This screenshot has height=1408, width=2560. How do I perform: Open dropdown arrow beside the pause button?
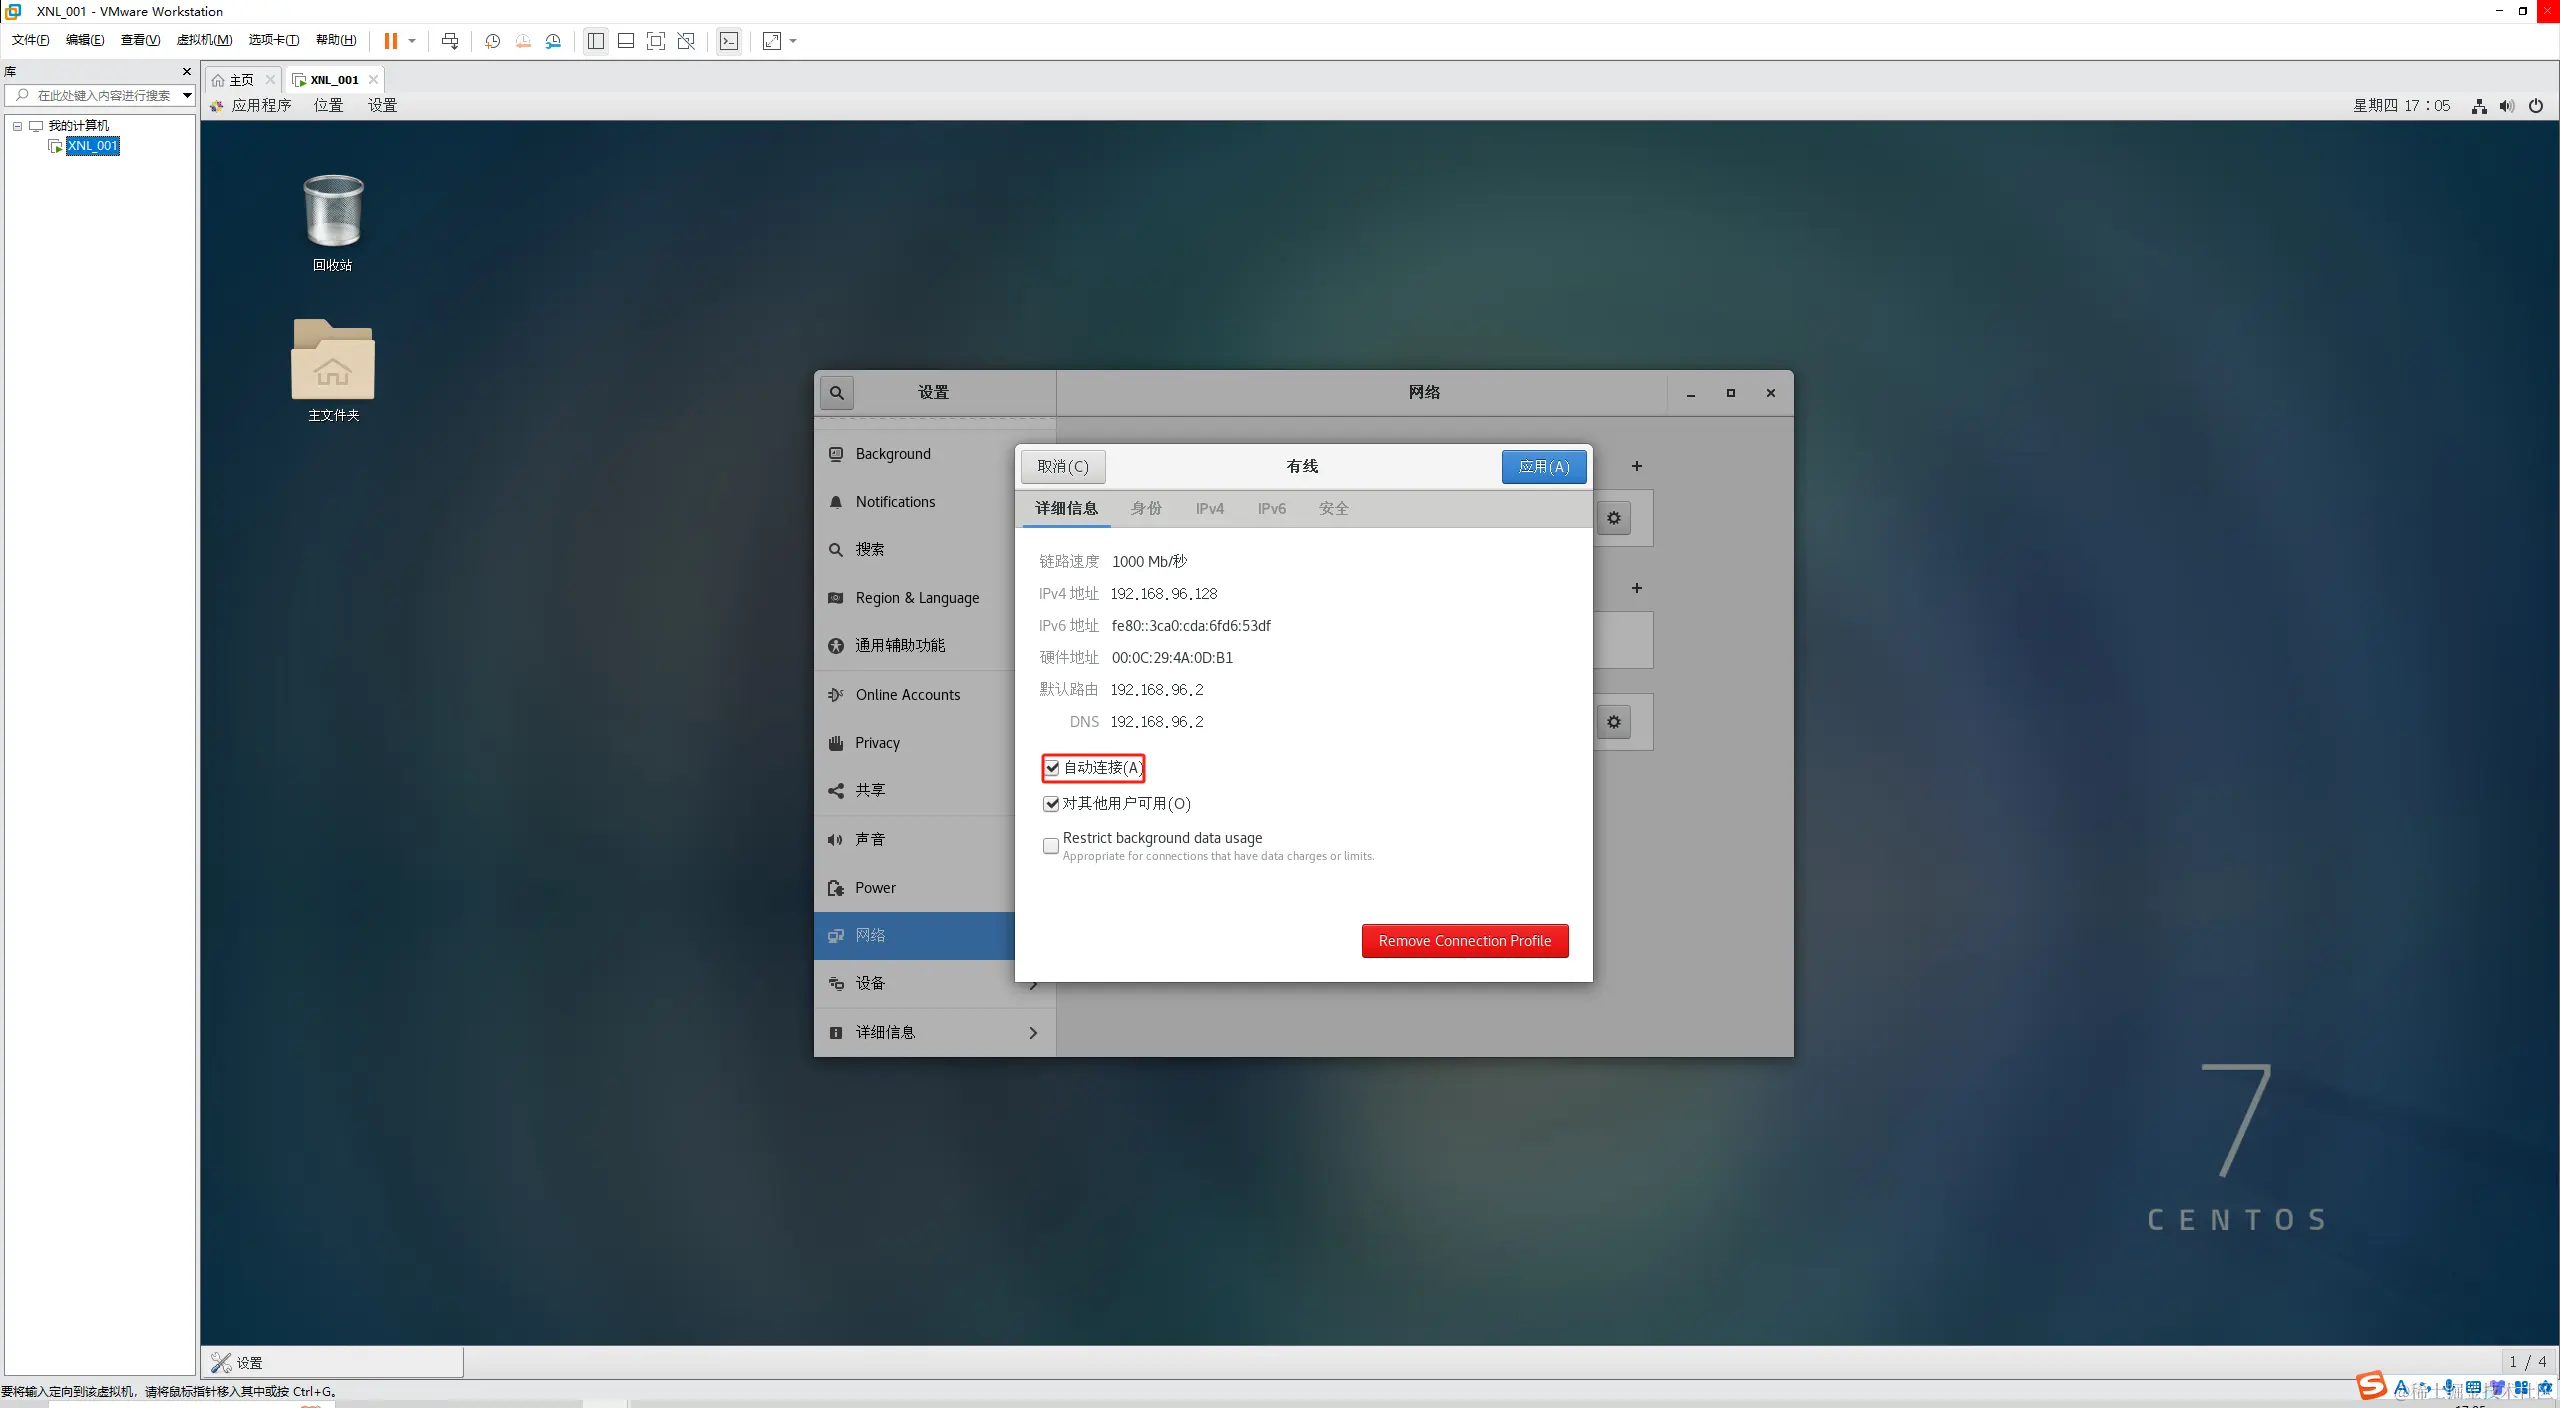pyautogui.click(x=412, y=41)
